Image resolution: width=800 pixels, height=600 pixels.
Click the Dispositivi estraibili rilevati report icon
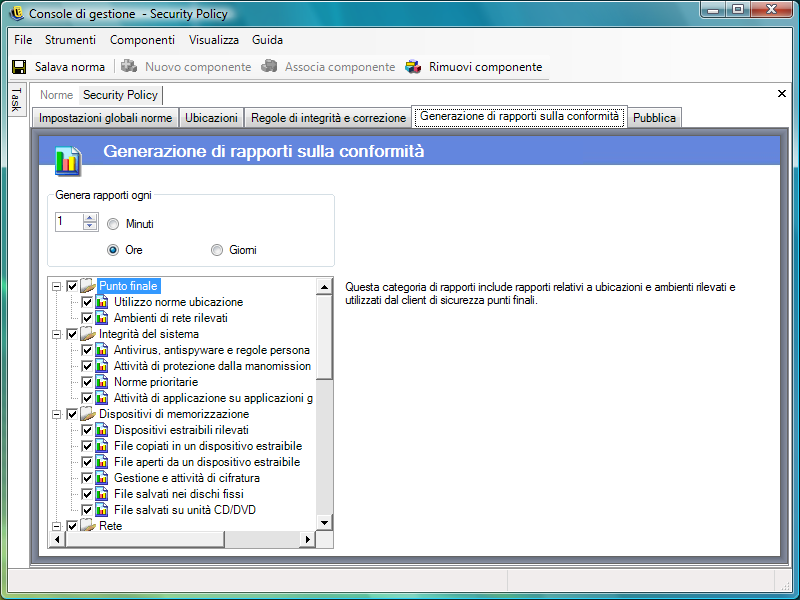coord(102,430)
